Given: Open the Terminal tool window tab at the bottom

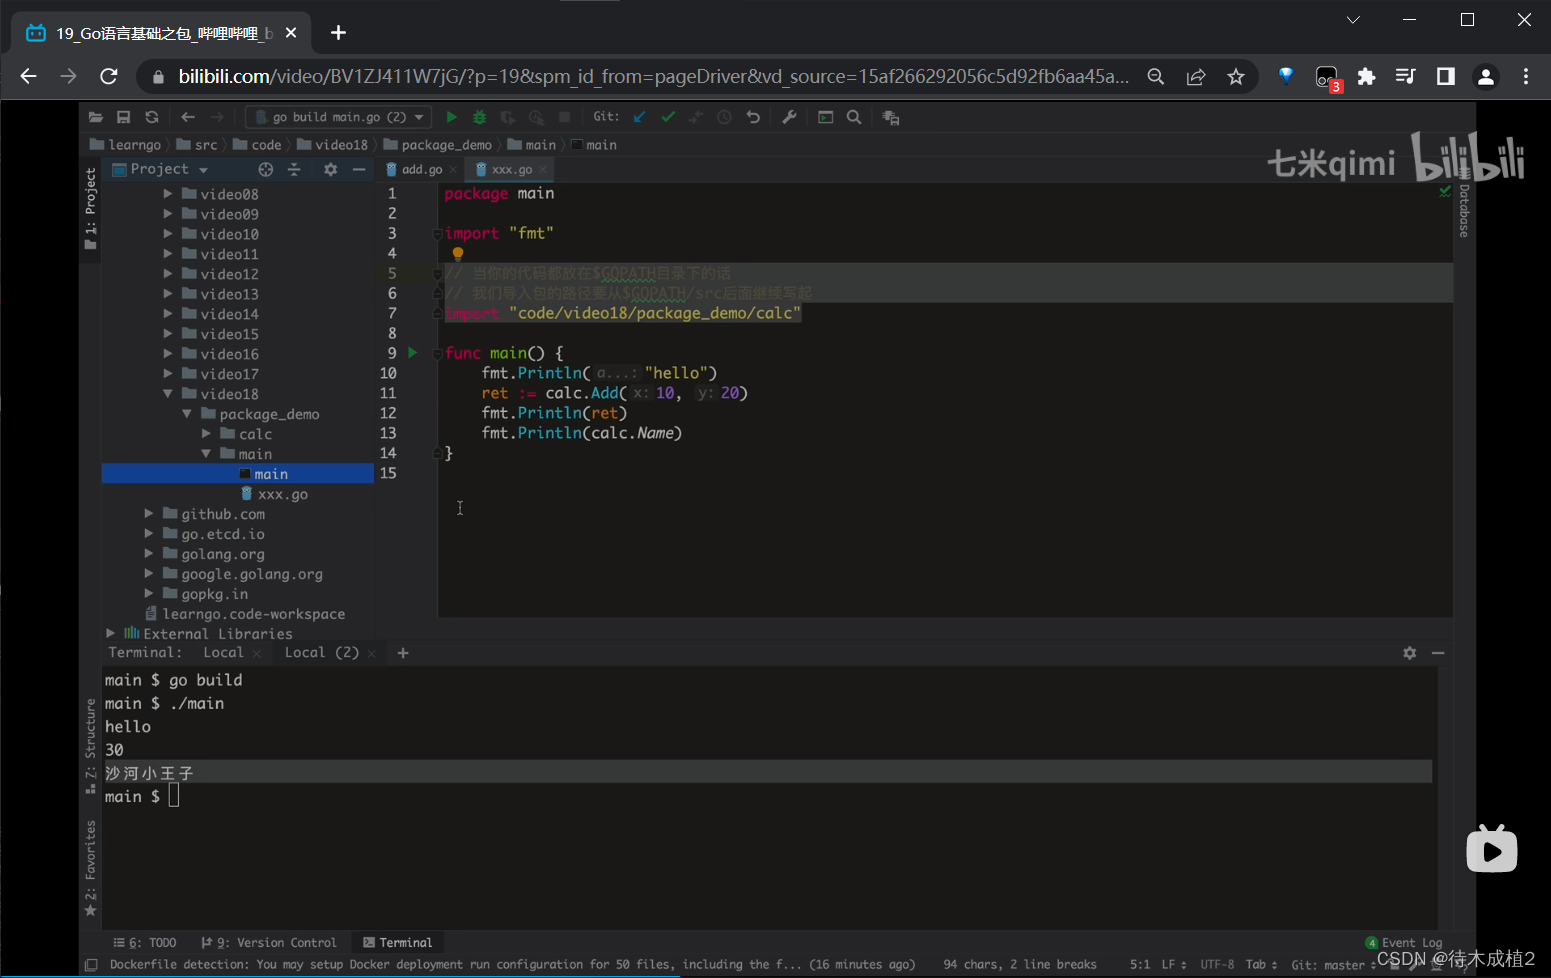Looking at the screenshot, I should click(398, 943).
